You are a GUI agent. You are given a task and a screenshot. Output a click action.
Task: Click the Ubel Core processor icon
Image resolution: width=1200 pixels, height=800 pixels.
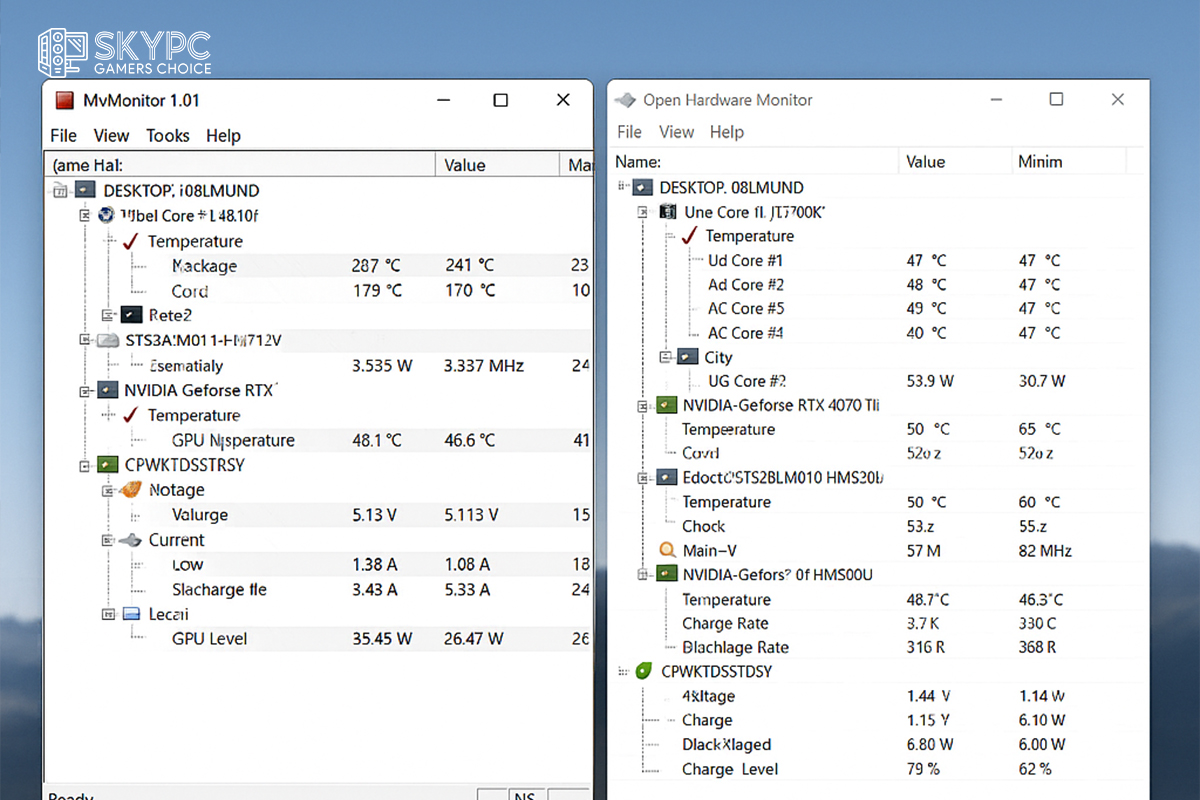point(107,215)
